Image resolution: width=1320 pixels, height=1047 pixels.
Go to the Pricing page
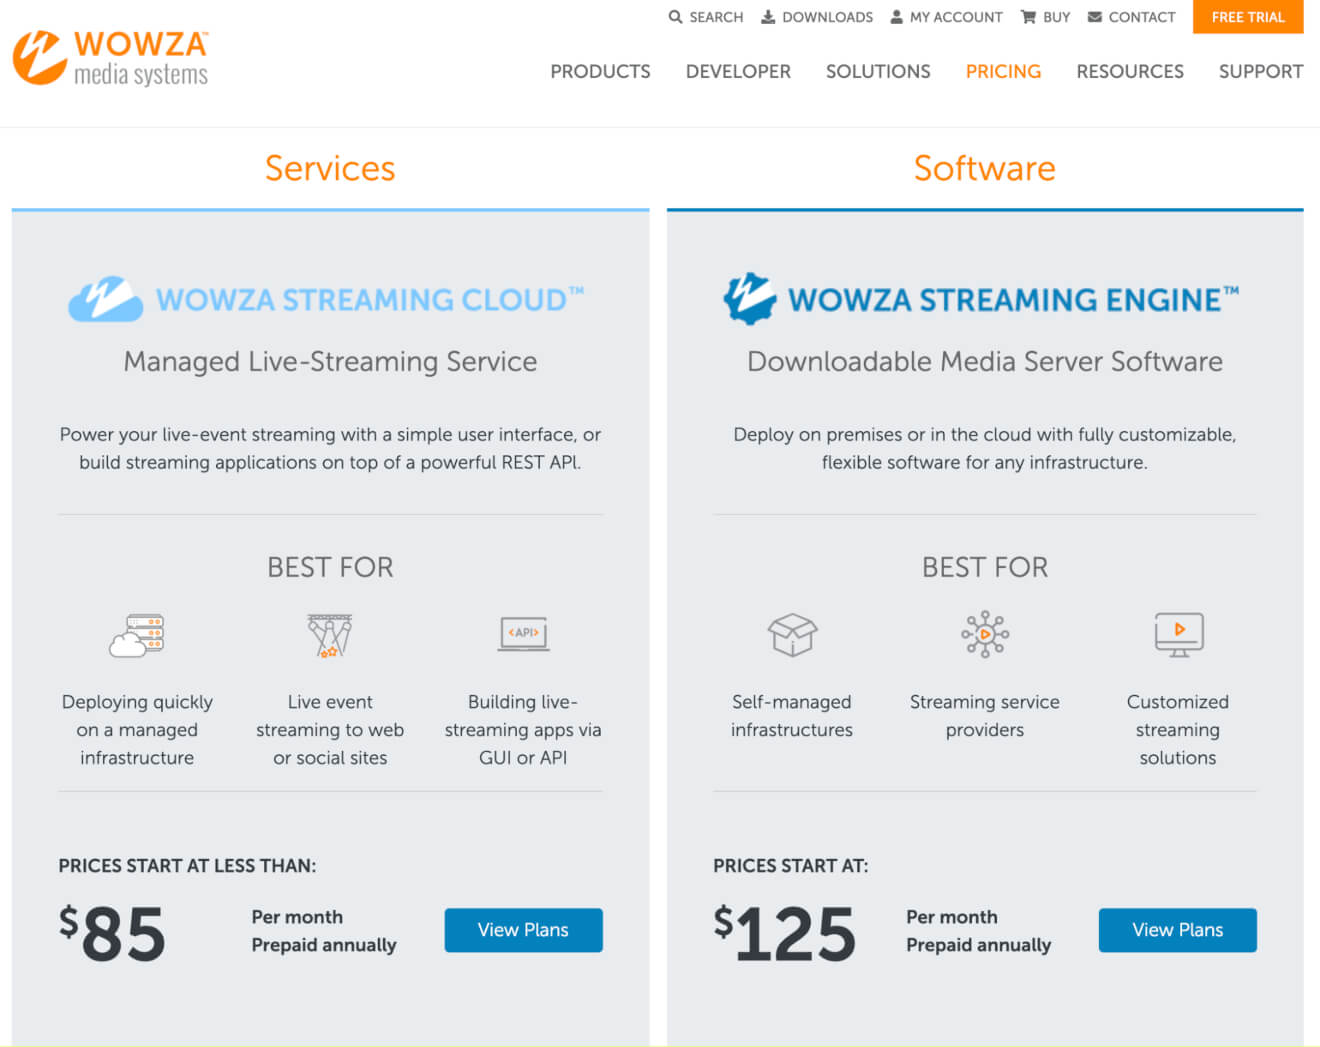[x=1003, y=72]
